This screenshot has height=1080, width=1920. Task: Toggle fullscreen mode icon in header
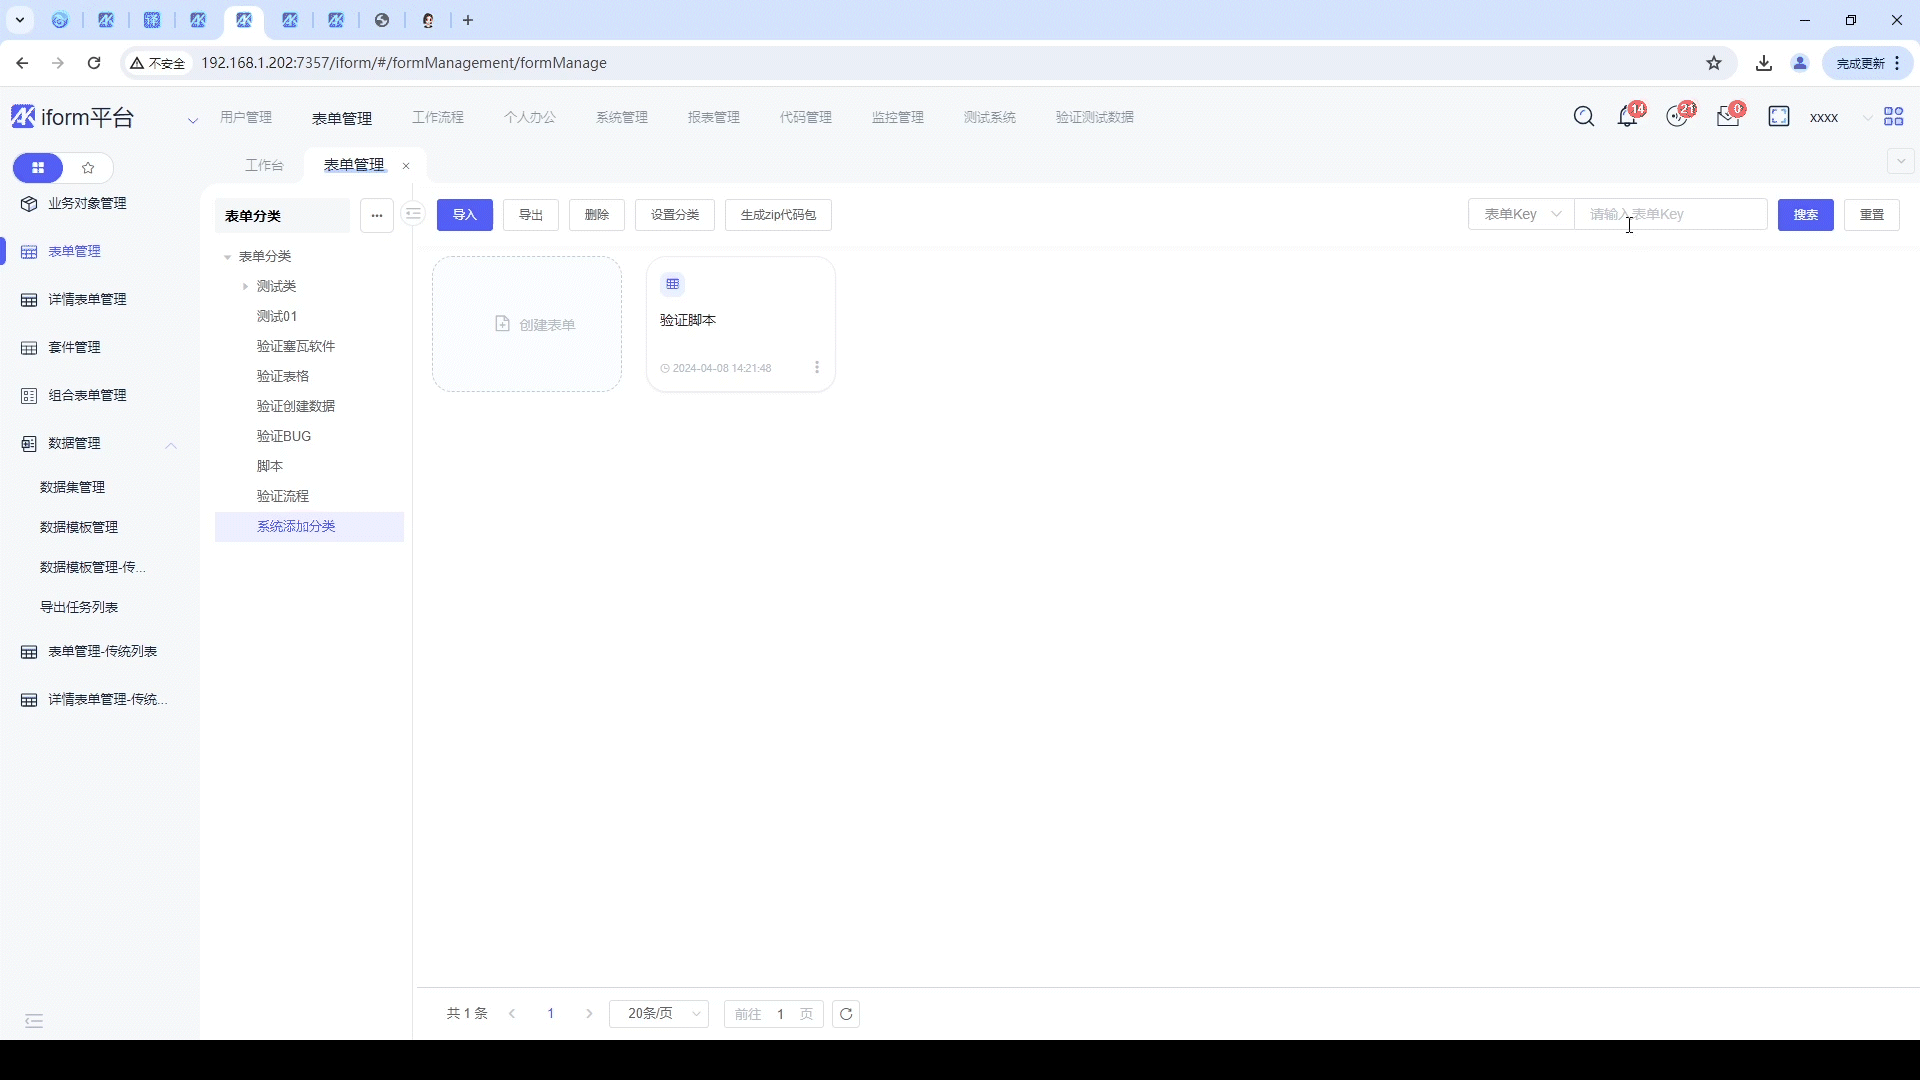pos(1779,117)
